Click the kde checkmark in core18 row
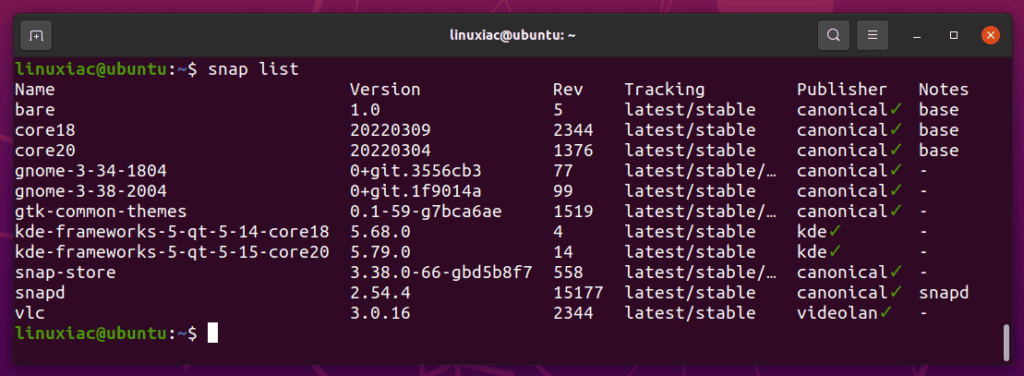The image size is (1024, 376). pos(835,231)
